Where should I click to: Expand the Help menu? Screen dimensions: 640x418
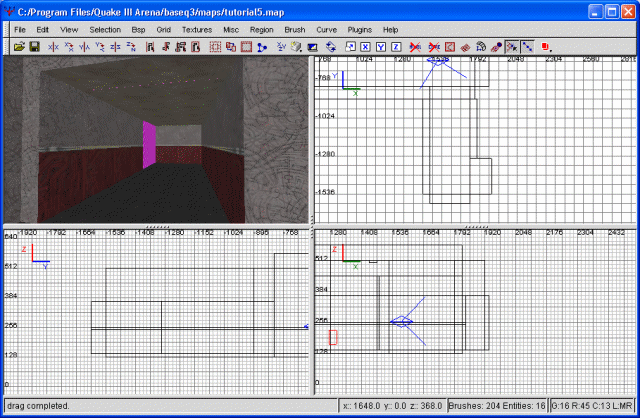click(390, 30)
